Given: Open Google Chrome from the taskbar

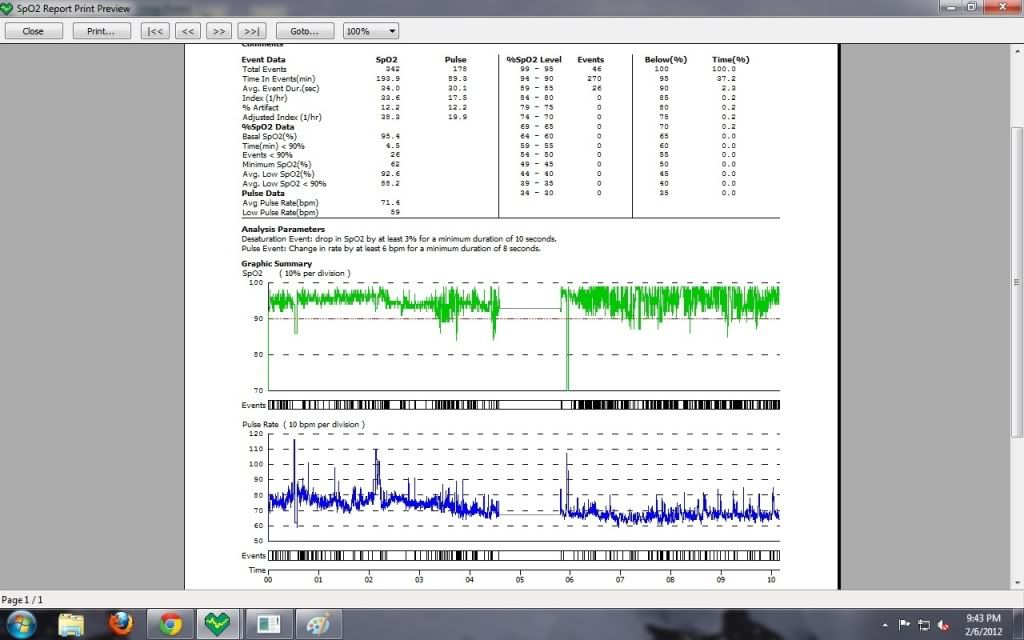Looking at the screenshot, I should click(x=170, y=624).
